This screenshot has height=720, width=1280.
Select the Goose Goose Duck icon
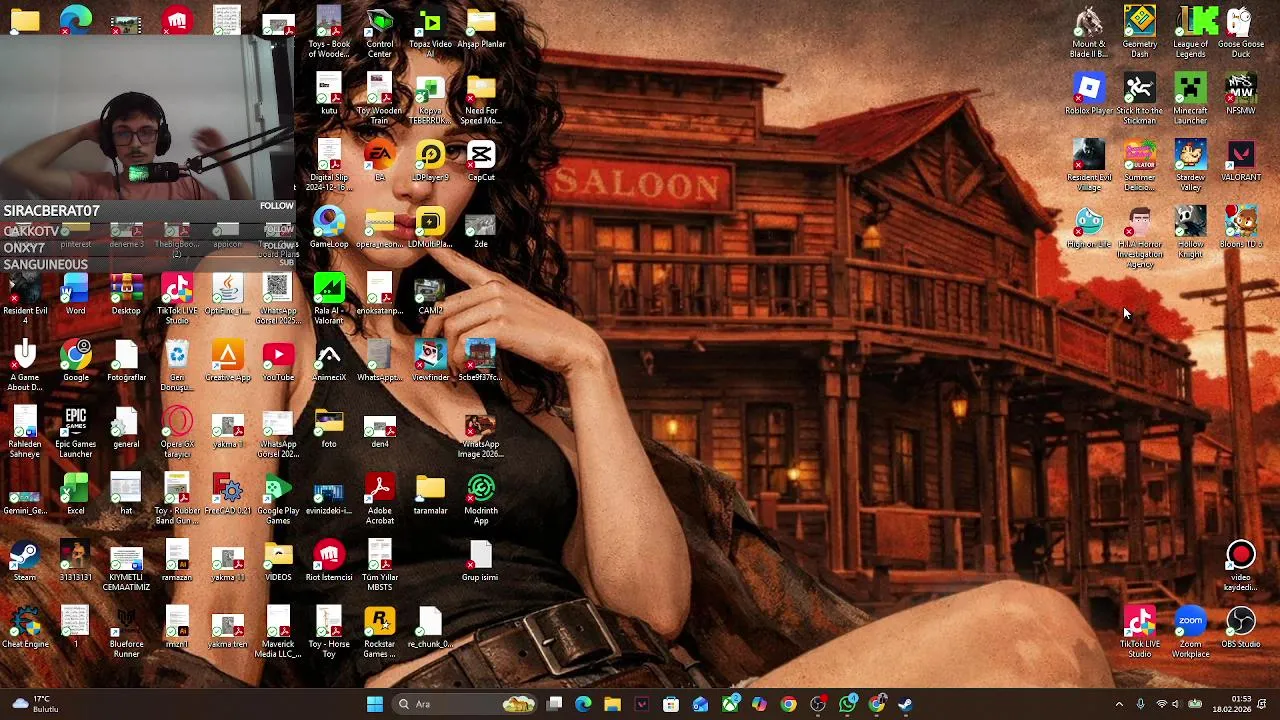1241,31
